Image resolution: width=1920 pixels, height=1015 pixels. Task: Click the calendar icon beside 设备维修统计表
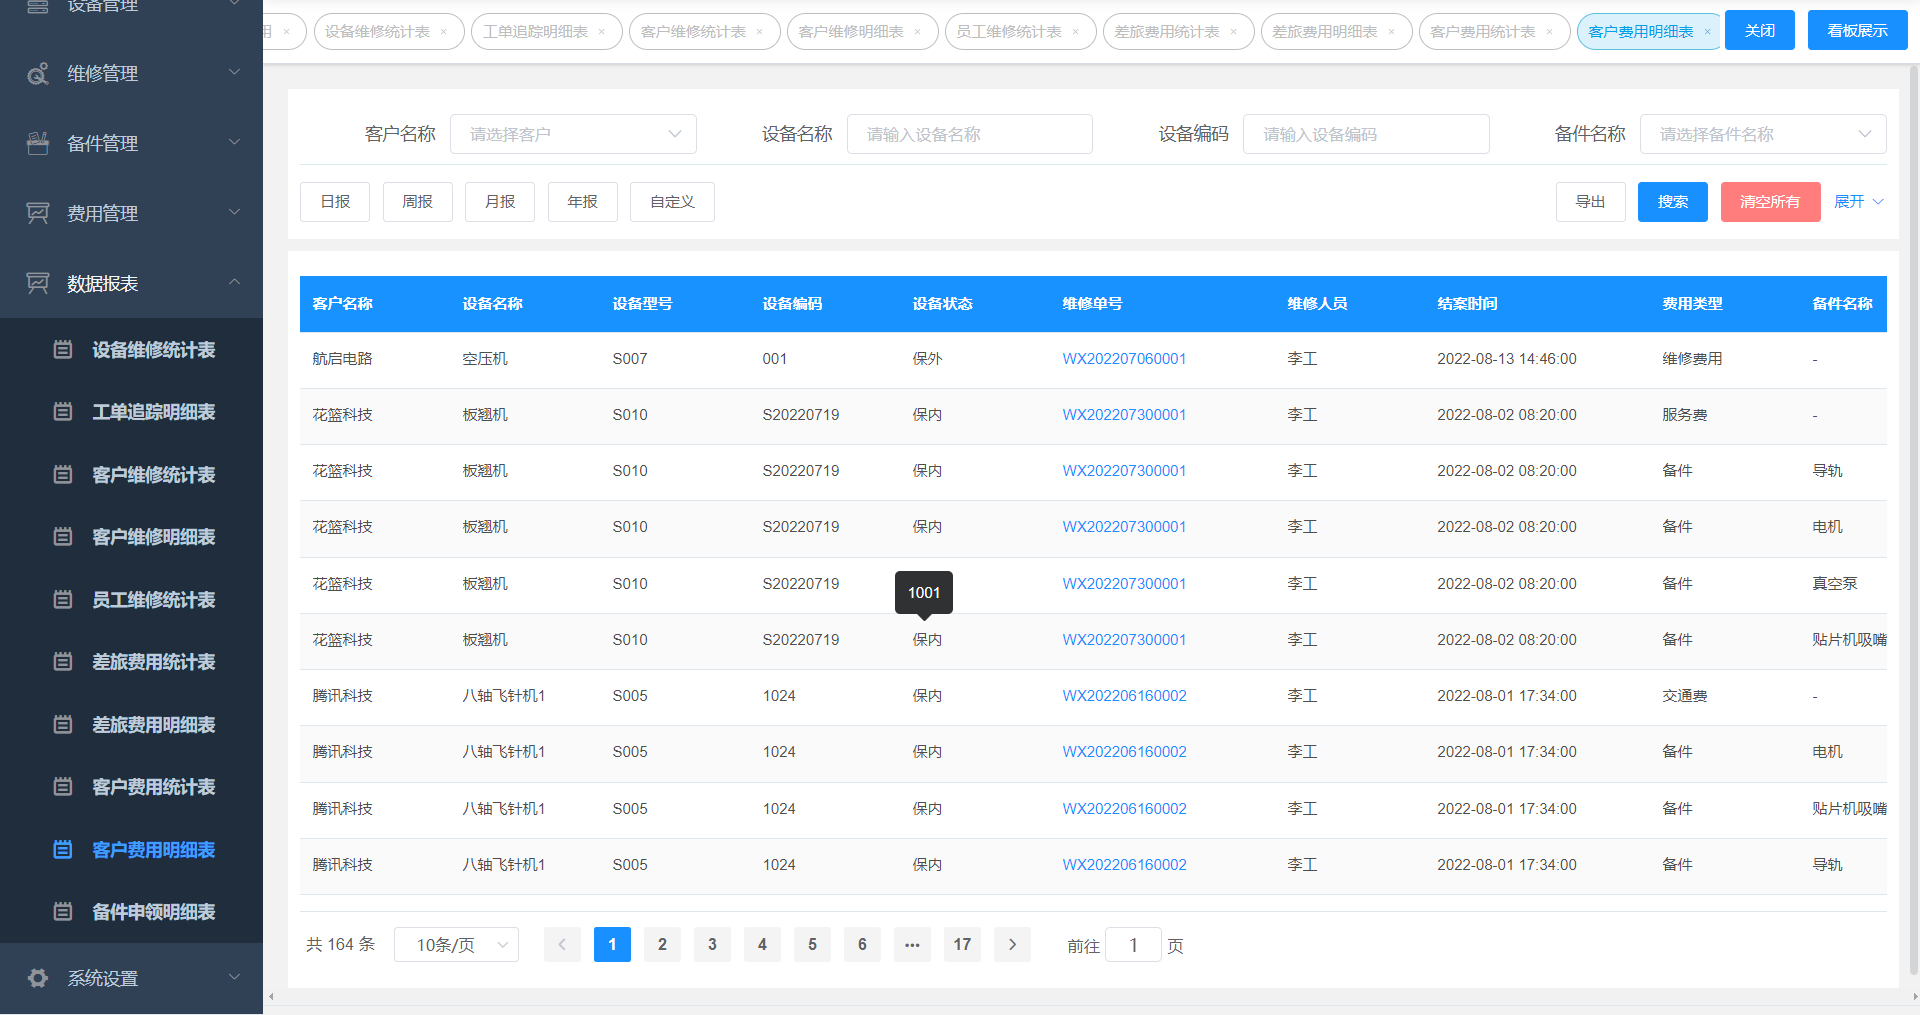point(63,350)
